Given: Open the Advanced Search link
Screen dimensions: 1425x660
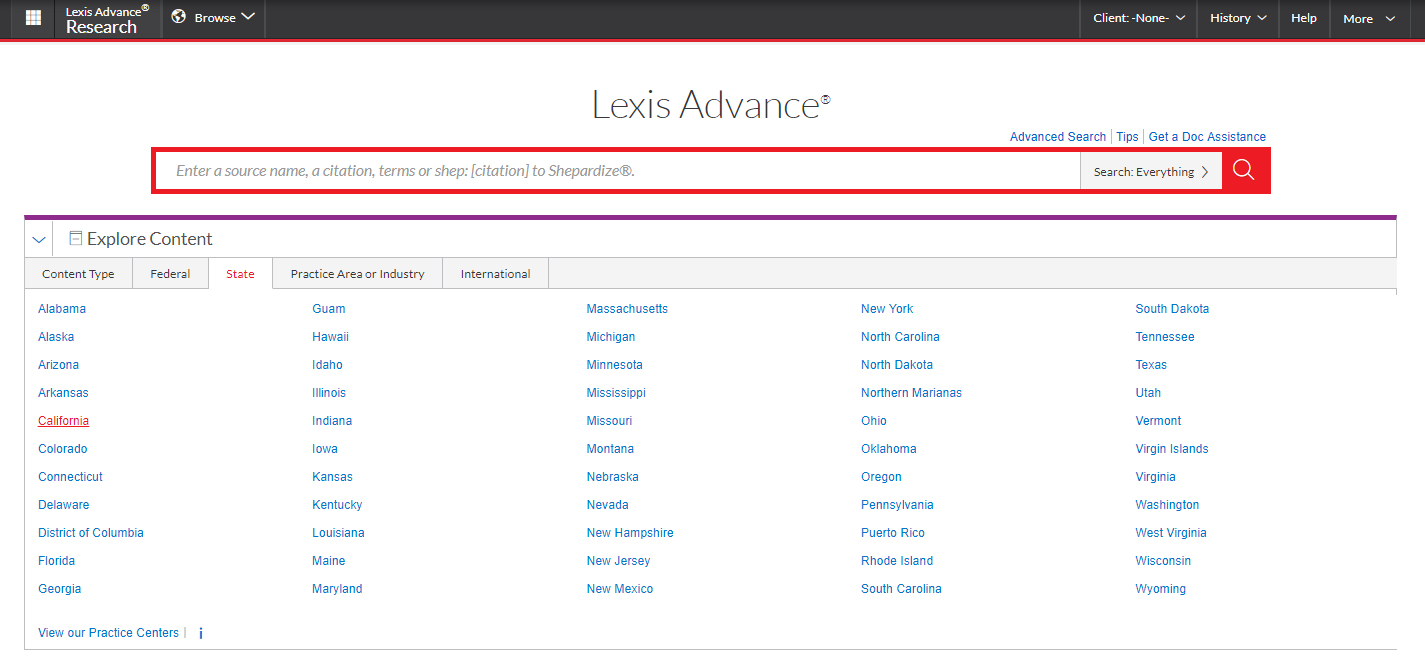Looking at the screenshot, I should click(x=1058, y=137).
